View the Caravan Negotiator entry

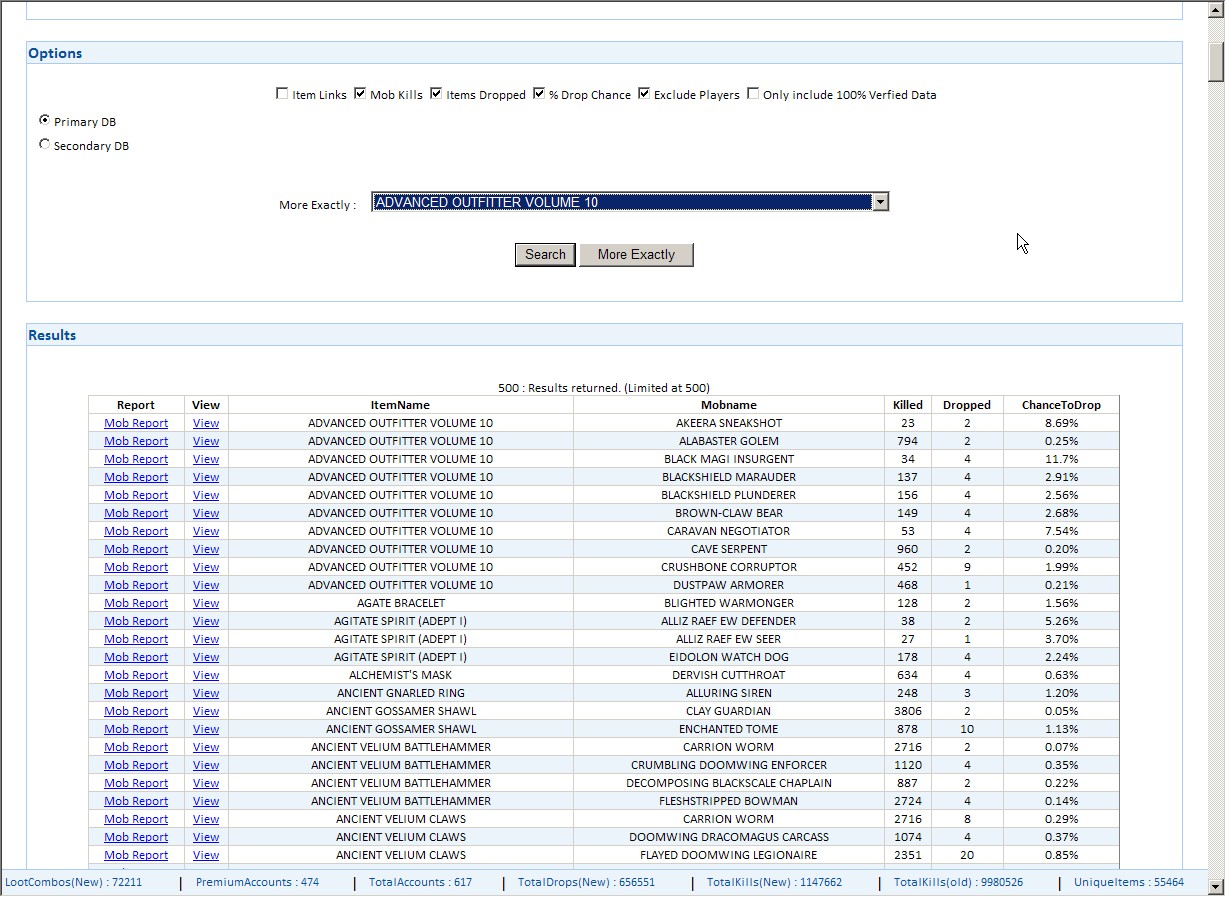[x=206, y=531]
